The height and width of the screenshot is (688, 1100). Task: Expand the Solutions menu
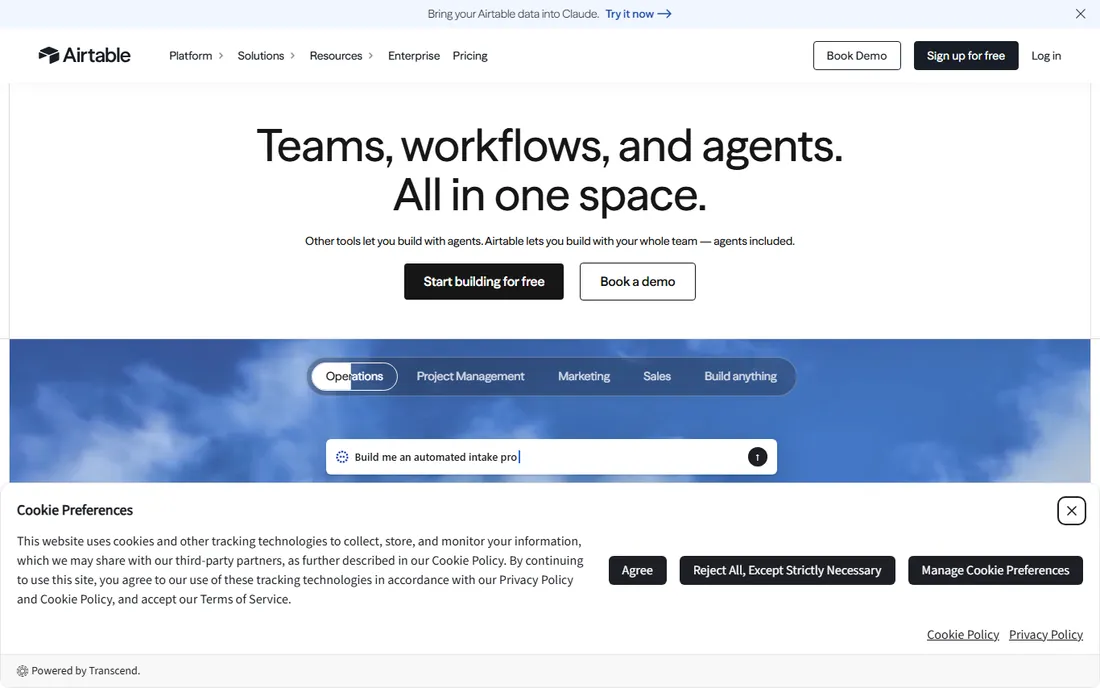point(266,55)
